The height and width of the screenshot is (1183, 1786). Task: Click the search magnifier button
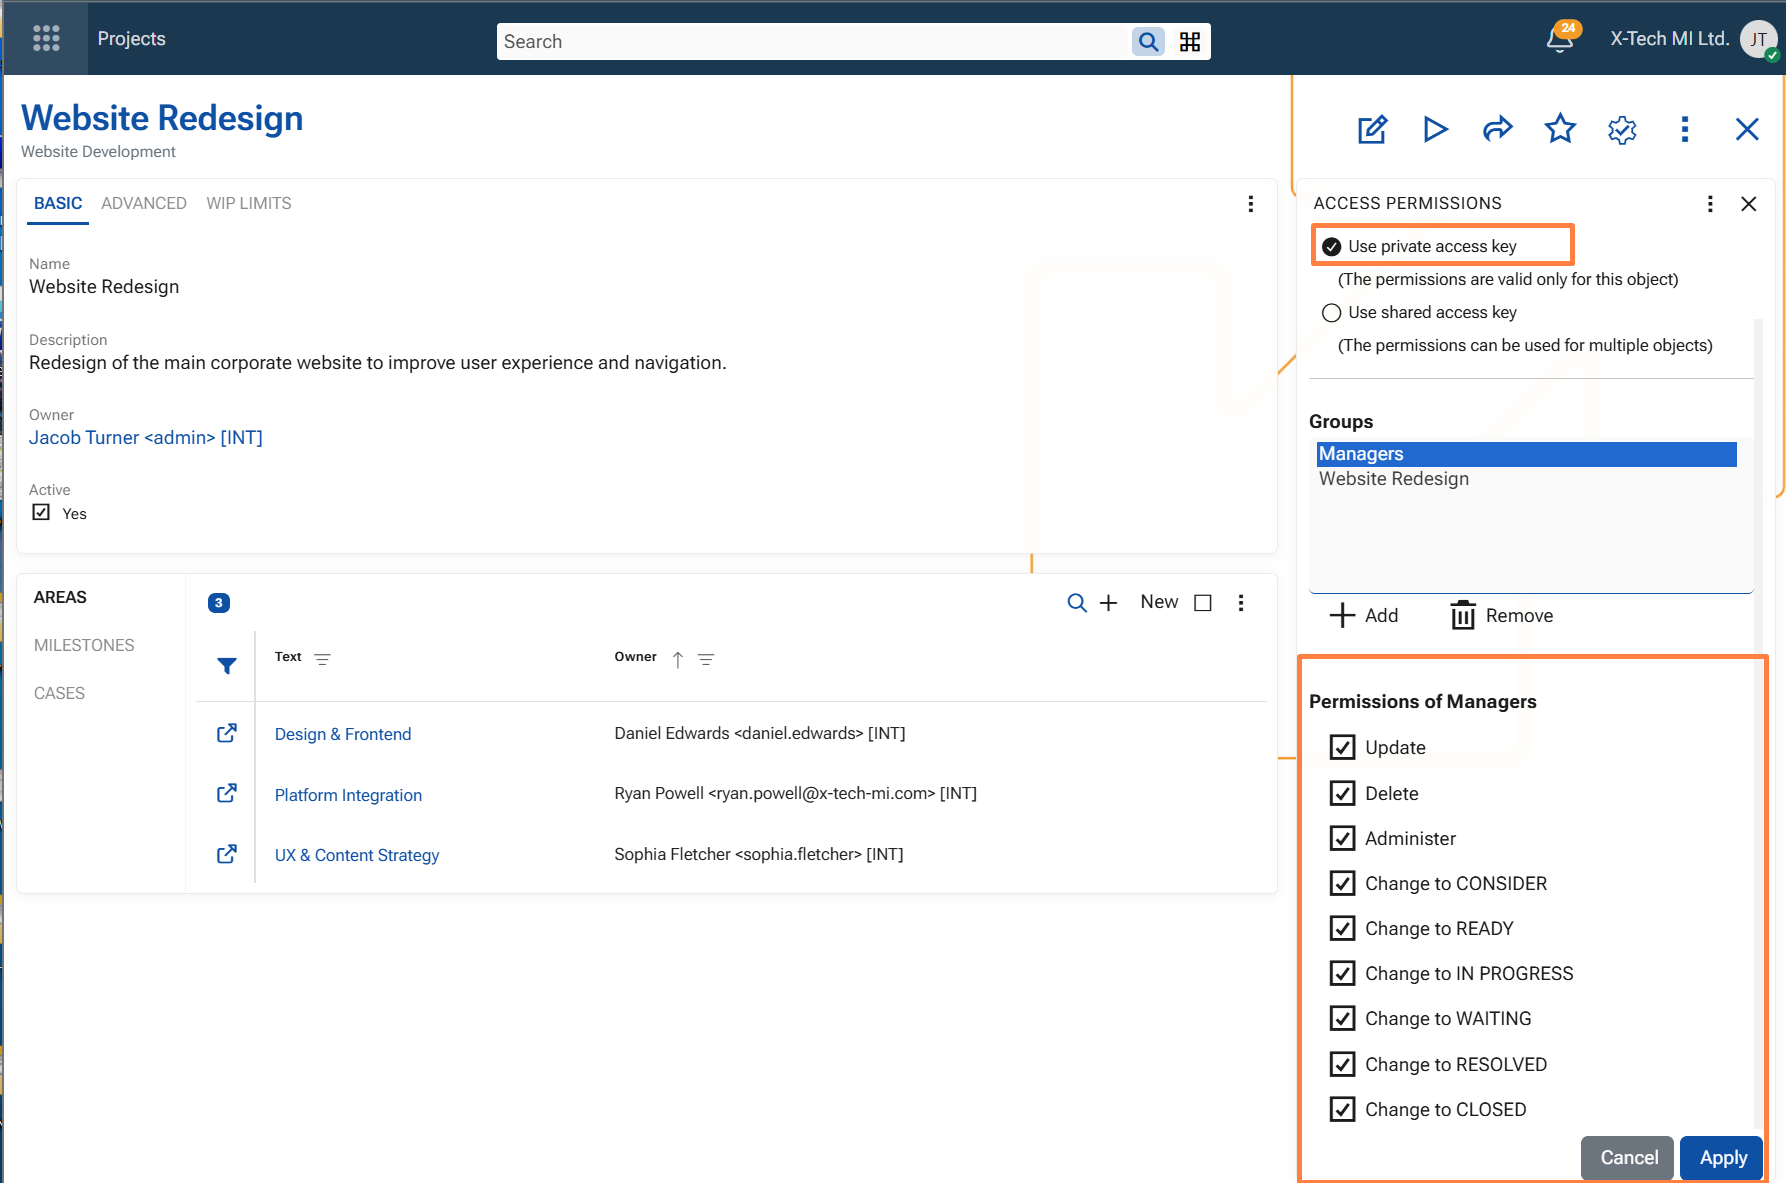1148,41
